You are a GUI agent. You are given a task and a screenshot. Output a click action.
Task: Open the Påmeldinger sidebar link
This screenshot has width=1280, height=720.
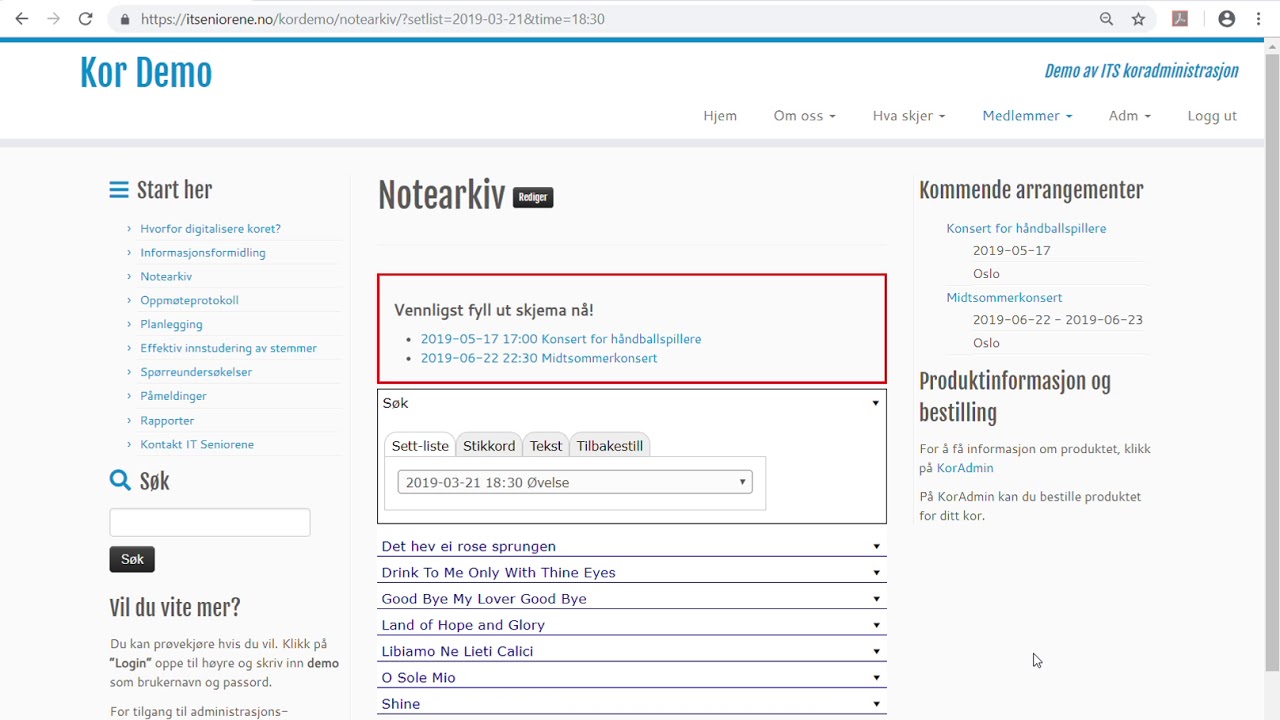click(173, 397)
